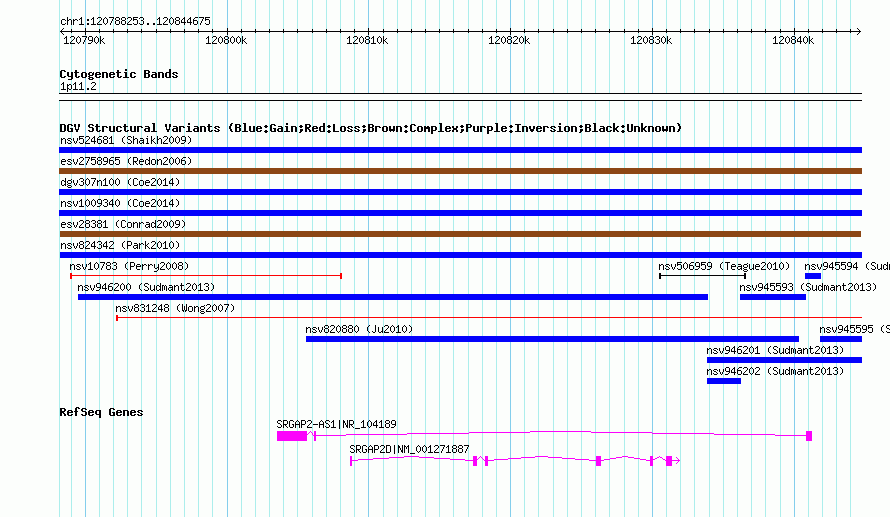Click the 120840k ruler tick label
The image size is (890, 517).
pos(793,40)
